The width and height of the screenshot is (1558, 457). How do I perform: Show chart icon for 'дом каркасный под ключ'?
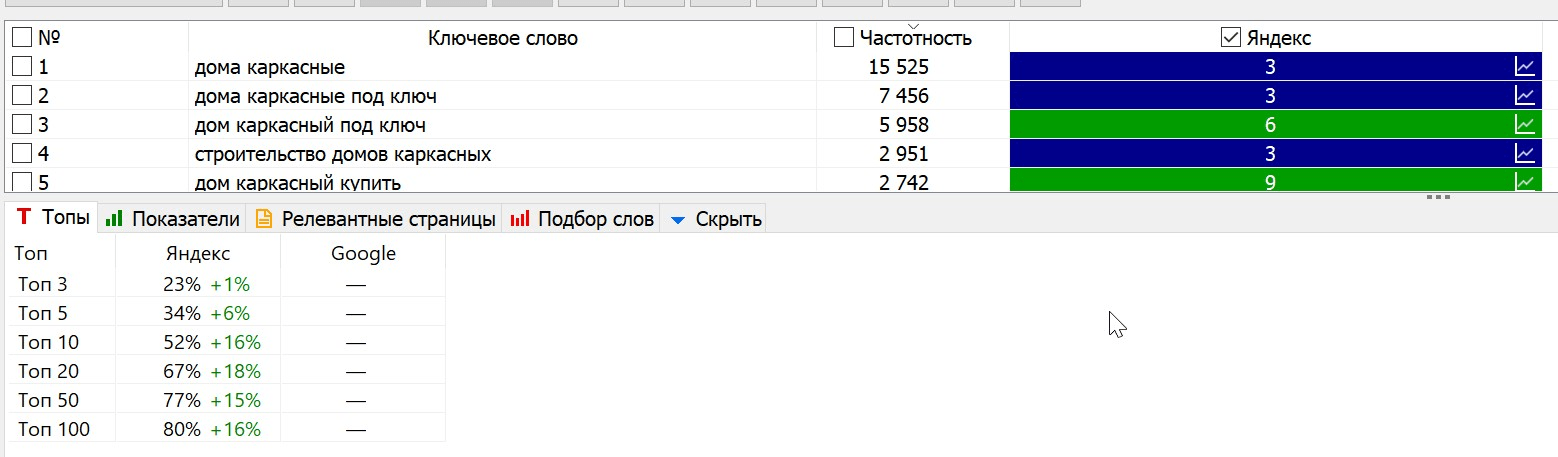pyautogui.click(x=1525, y=125)
